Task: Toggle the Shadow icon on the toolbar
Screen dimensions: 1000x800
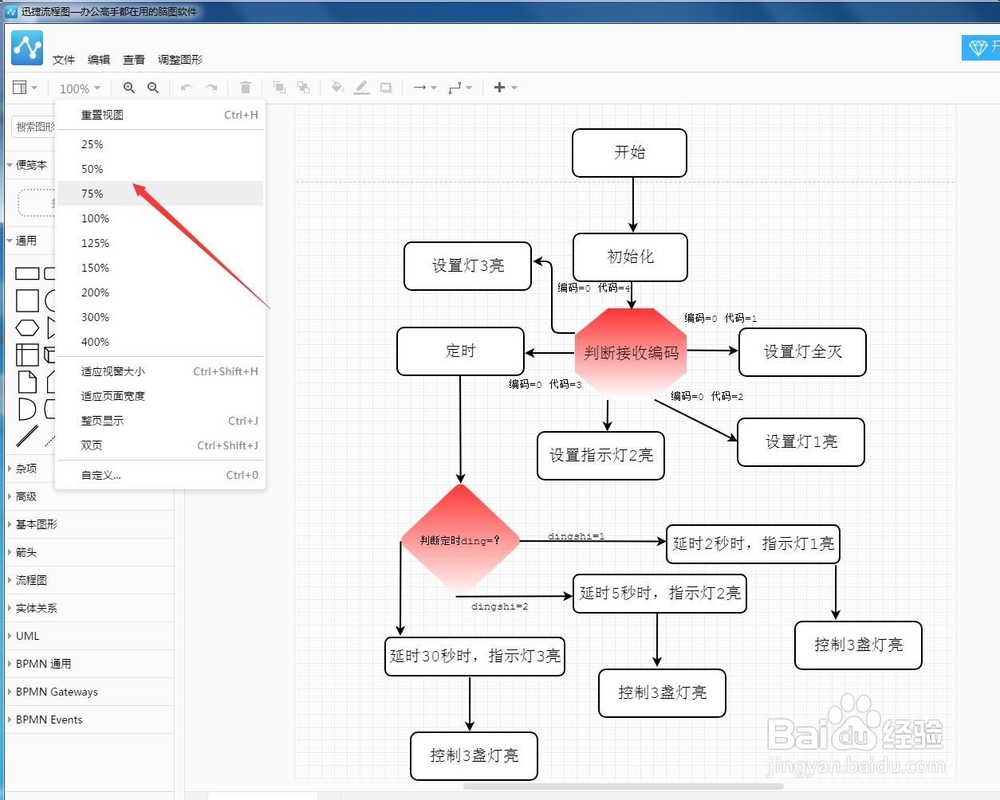Action: (x=386, y=87)
